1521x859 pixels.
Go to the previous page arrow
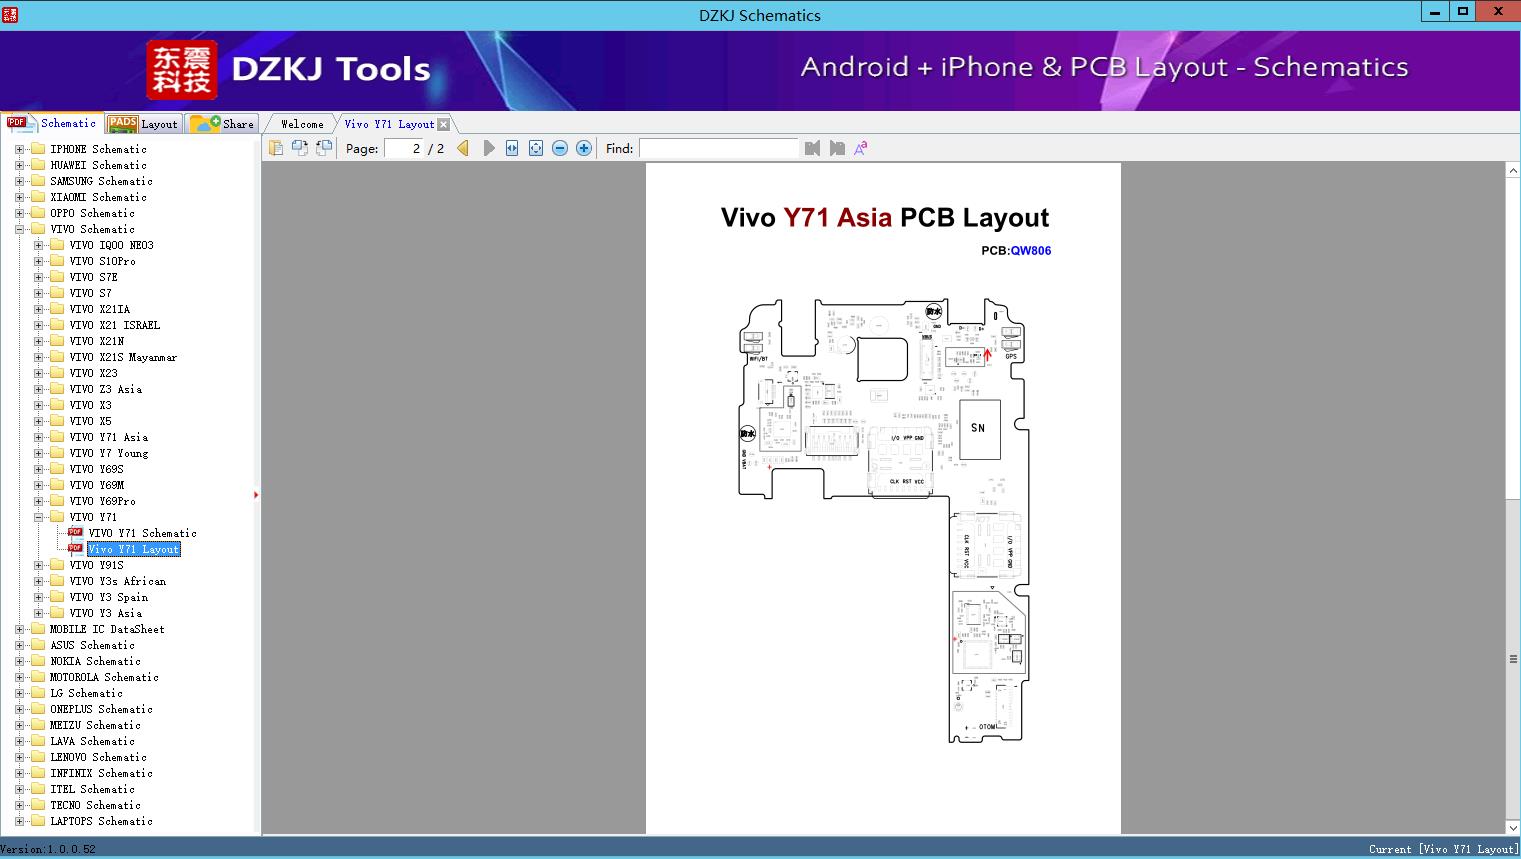coord(463,148)
